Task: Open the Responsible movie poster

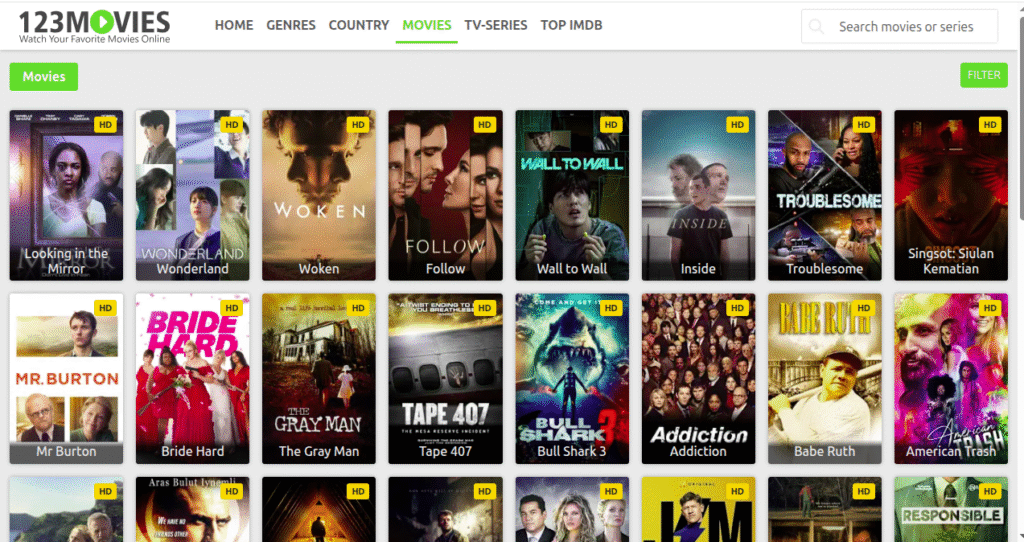Action: 951,509
